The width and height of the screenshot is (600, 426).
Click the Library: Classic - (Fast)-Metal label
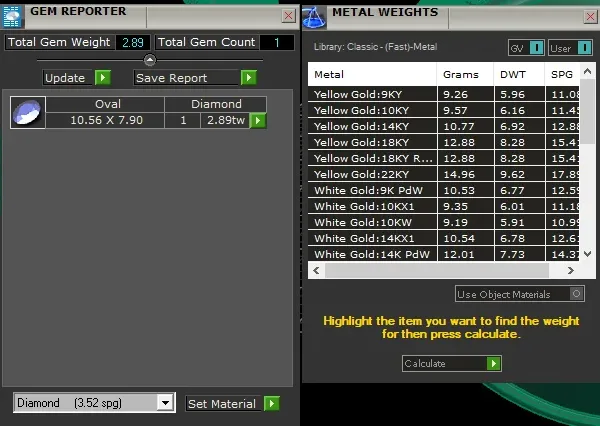[x=375, y=47]
